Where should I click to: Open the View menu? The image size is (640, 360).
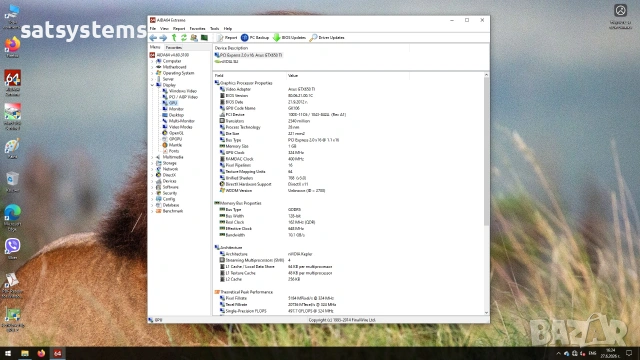(x=164, y=29)
